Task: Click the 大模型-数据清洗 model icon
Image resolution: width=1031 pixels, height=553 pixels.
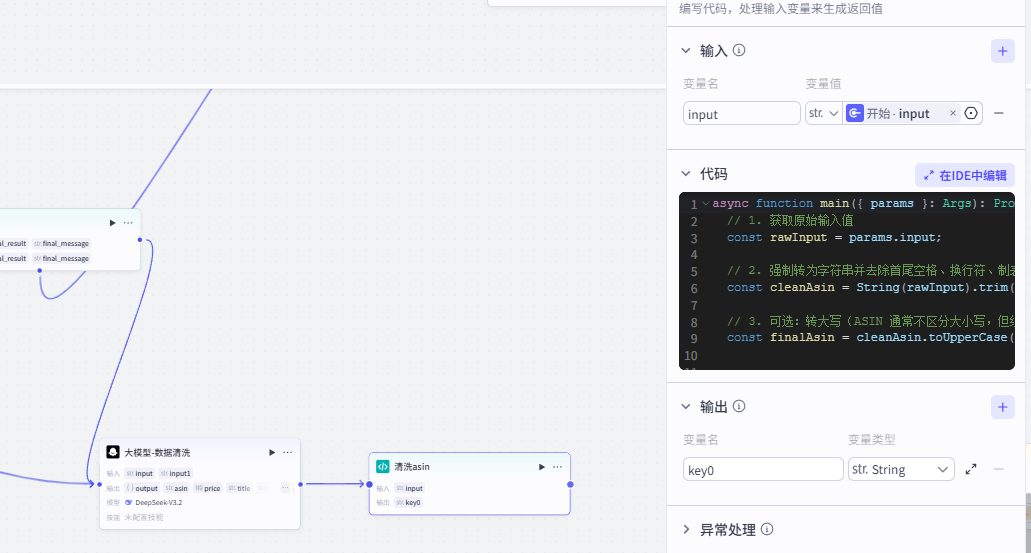Action: pyautogui.click(x=113, y=452)
